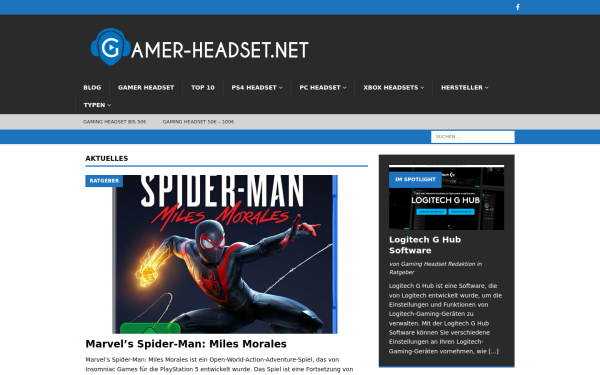600x375 pixels.
Task: Open Gaming Headset bis 50€ link
Action: tap(114, 122)
